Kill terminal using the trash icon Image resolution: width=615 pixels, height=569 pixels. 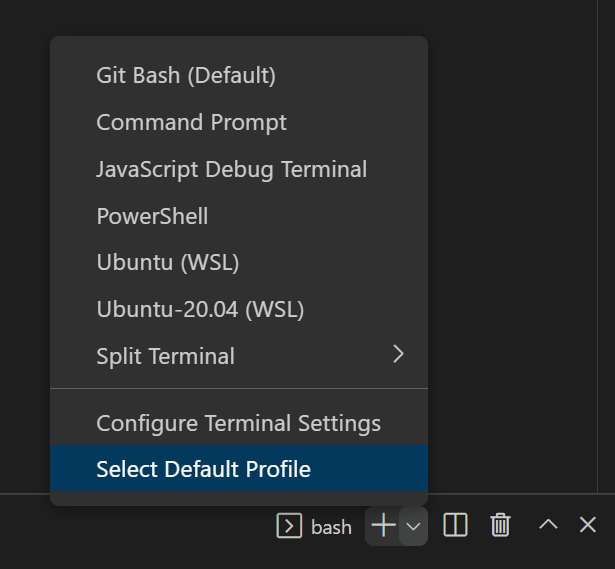[x=500, y=525]
